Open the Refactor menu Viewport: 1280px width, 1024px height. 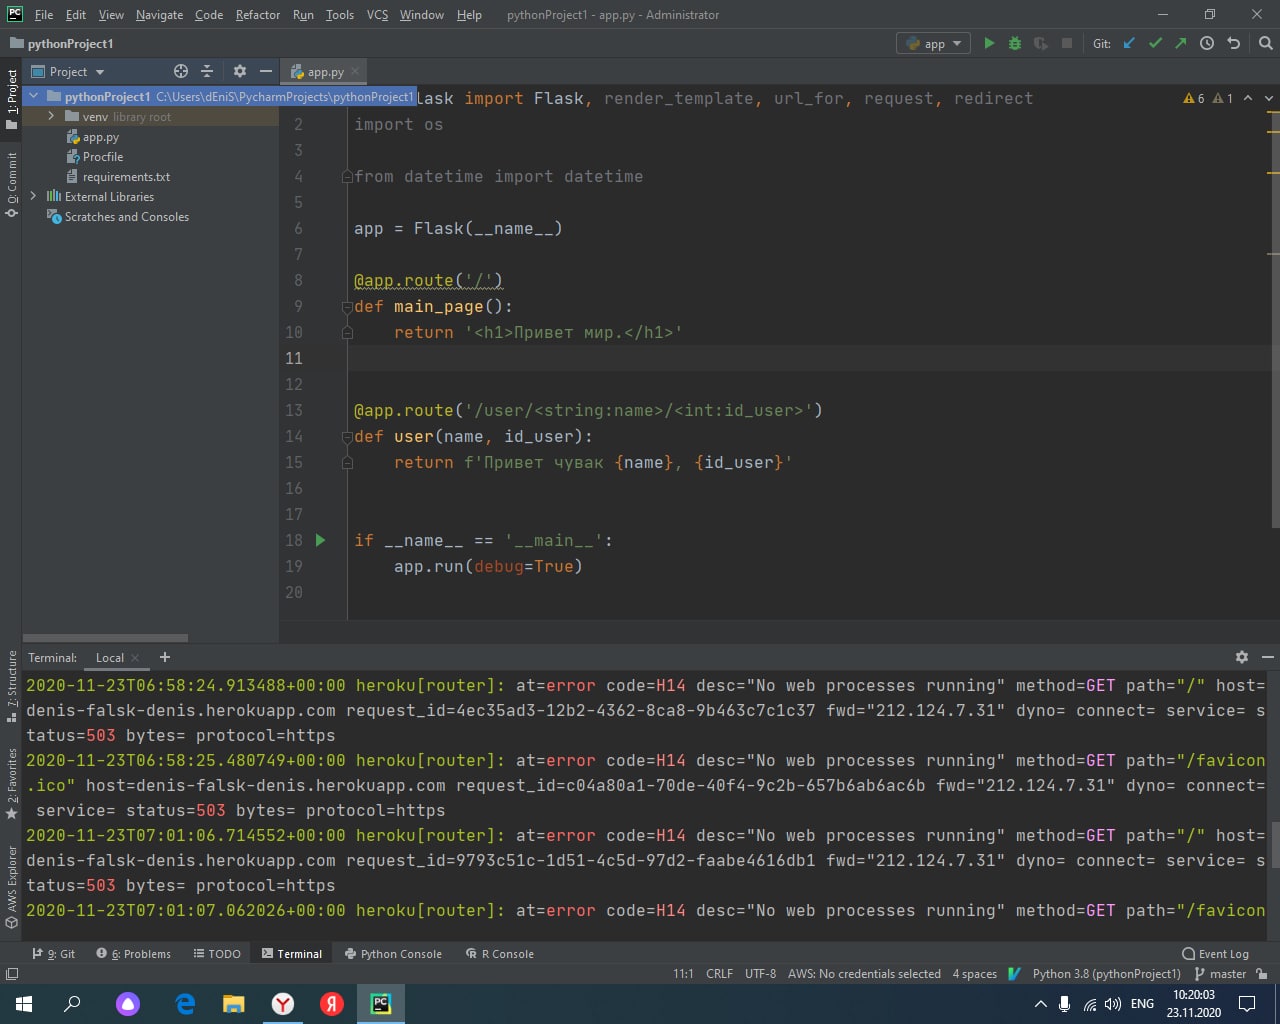(257, 15)
